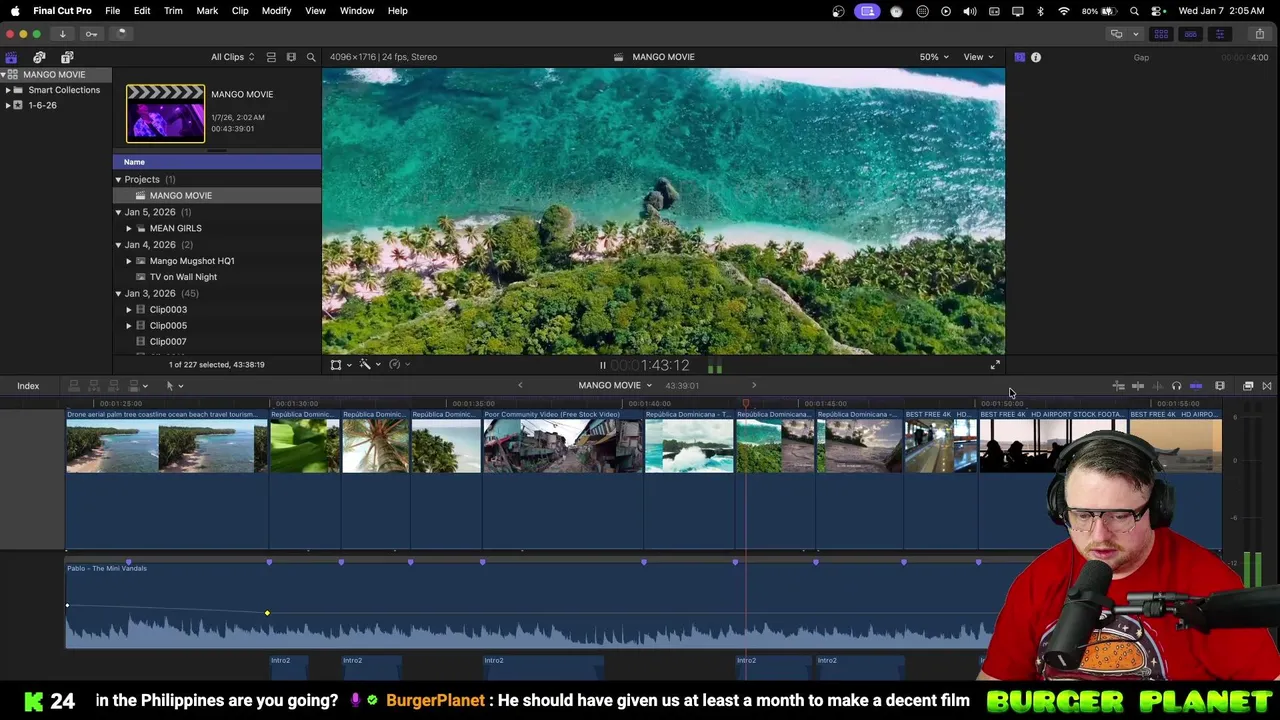Go back in timeline history
Image resolution: width=1280 pixels, height=720 pixels.
click(520, 385)
